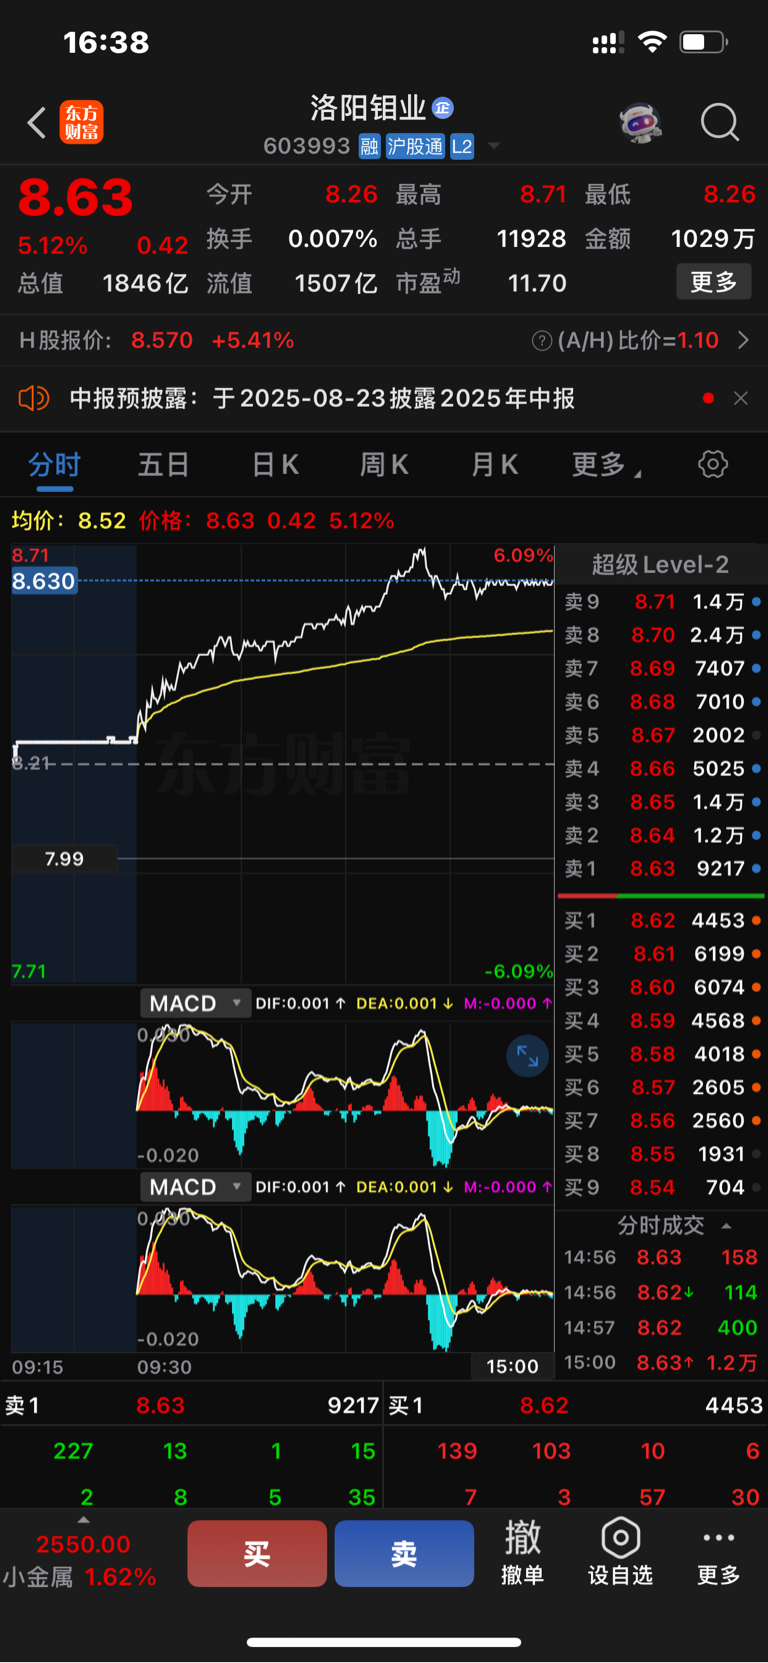
Task: Open the 买1 8.62 queue summary row
Action: tap(576, 1405)
